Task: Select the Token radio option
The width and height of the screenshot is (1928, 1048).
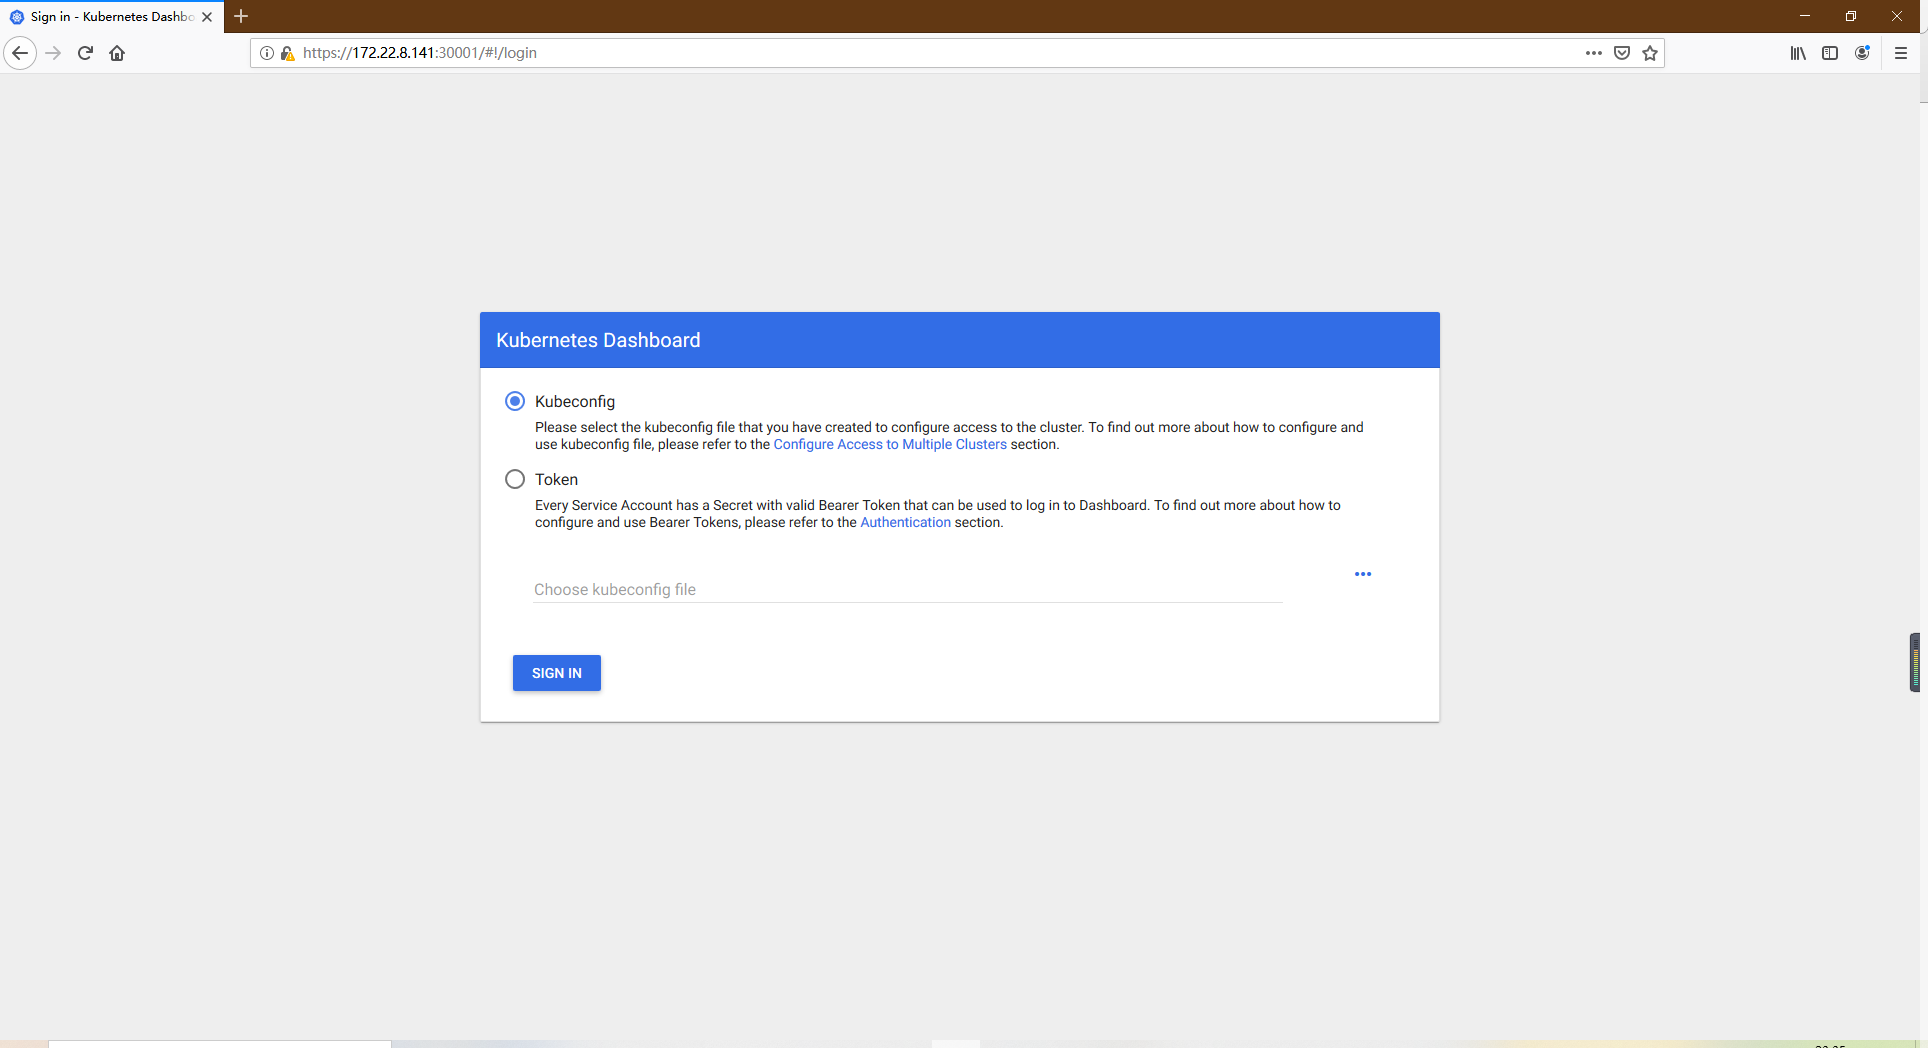Action: [x=515, y=479]
